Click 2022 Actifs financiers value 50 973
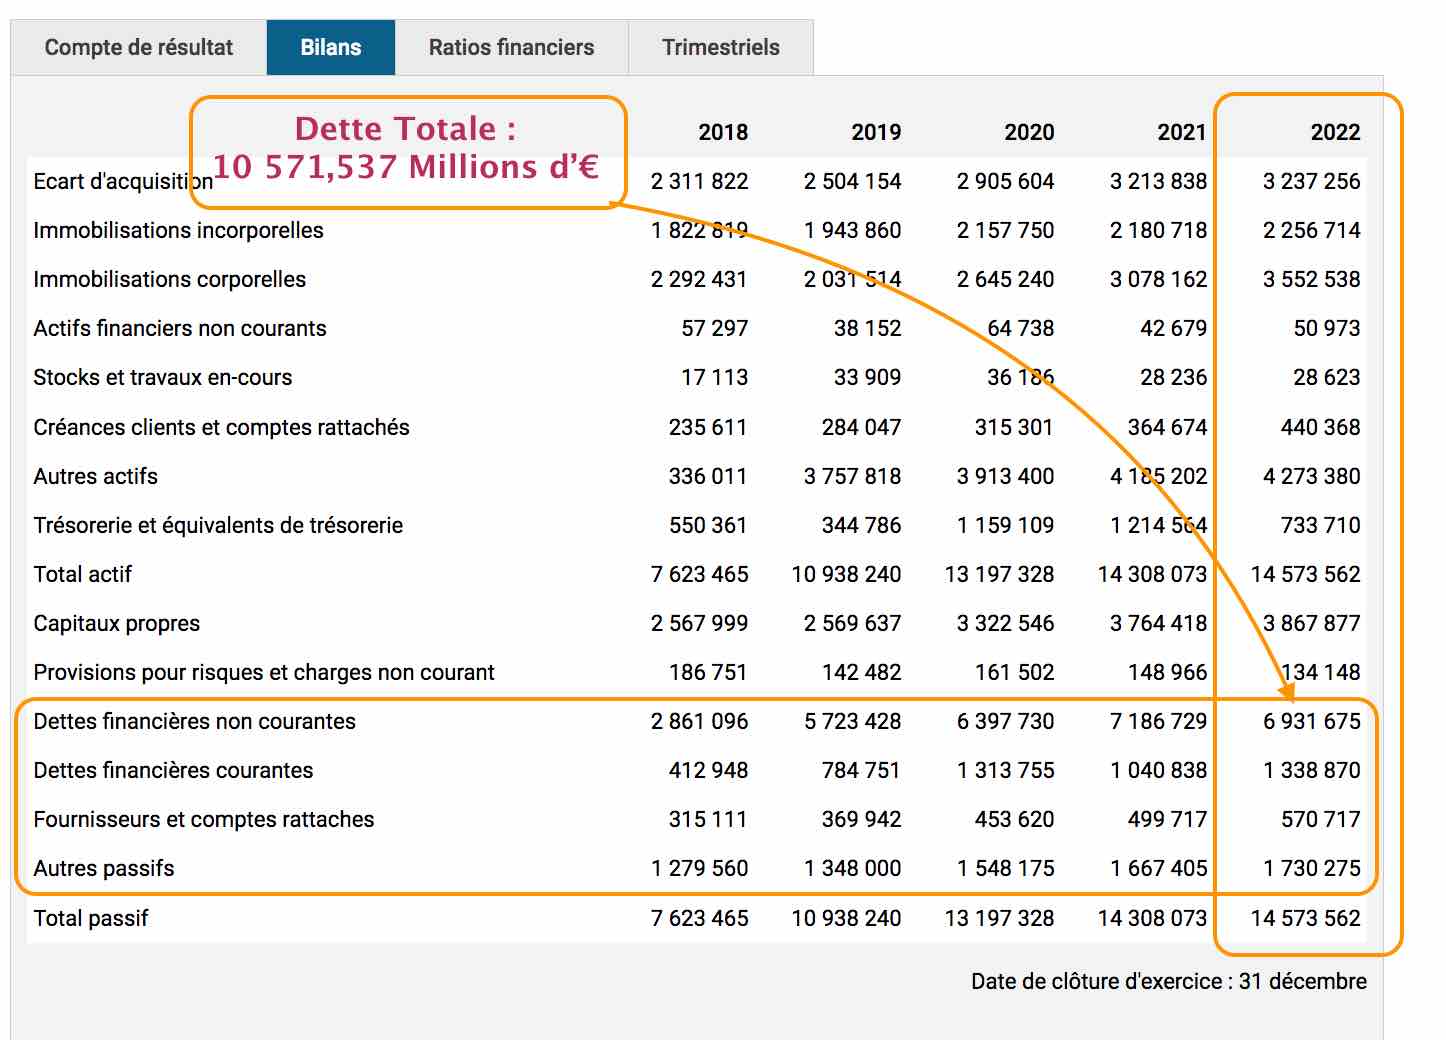 pos(1326,328)
